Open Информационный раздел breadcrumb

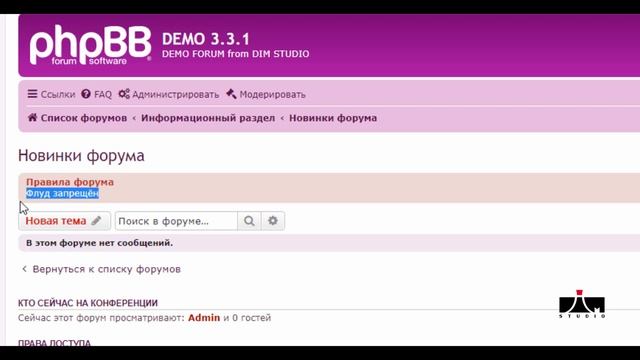208,118
